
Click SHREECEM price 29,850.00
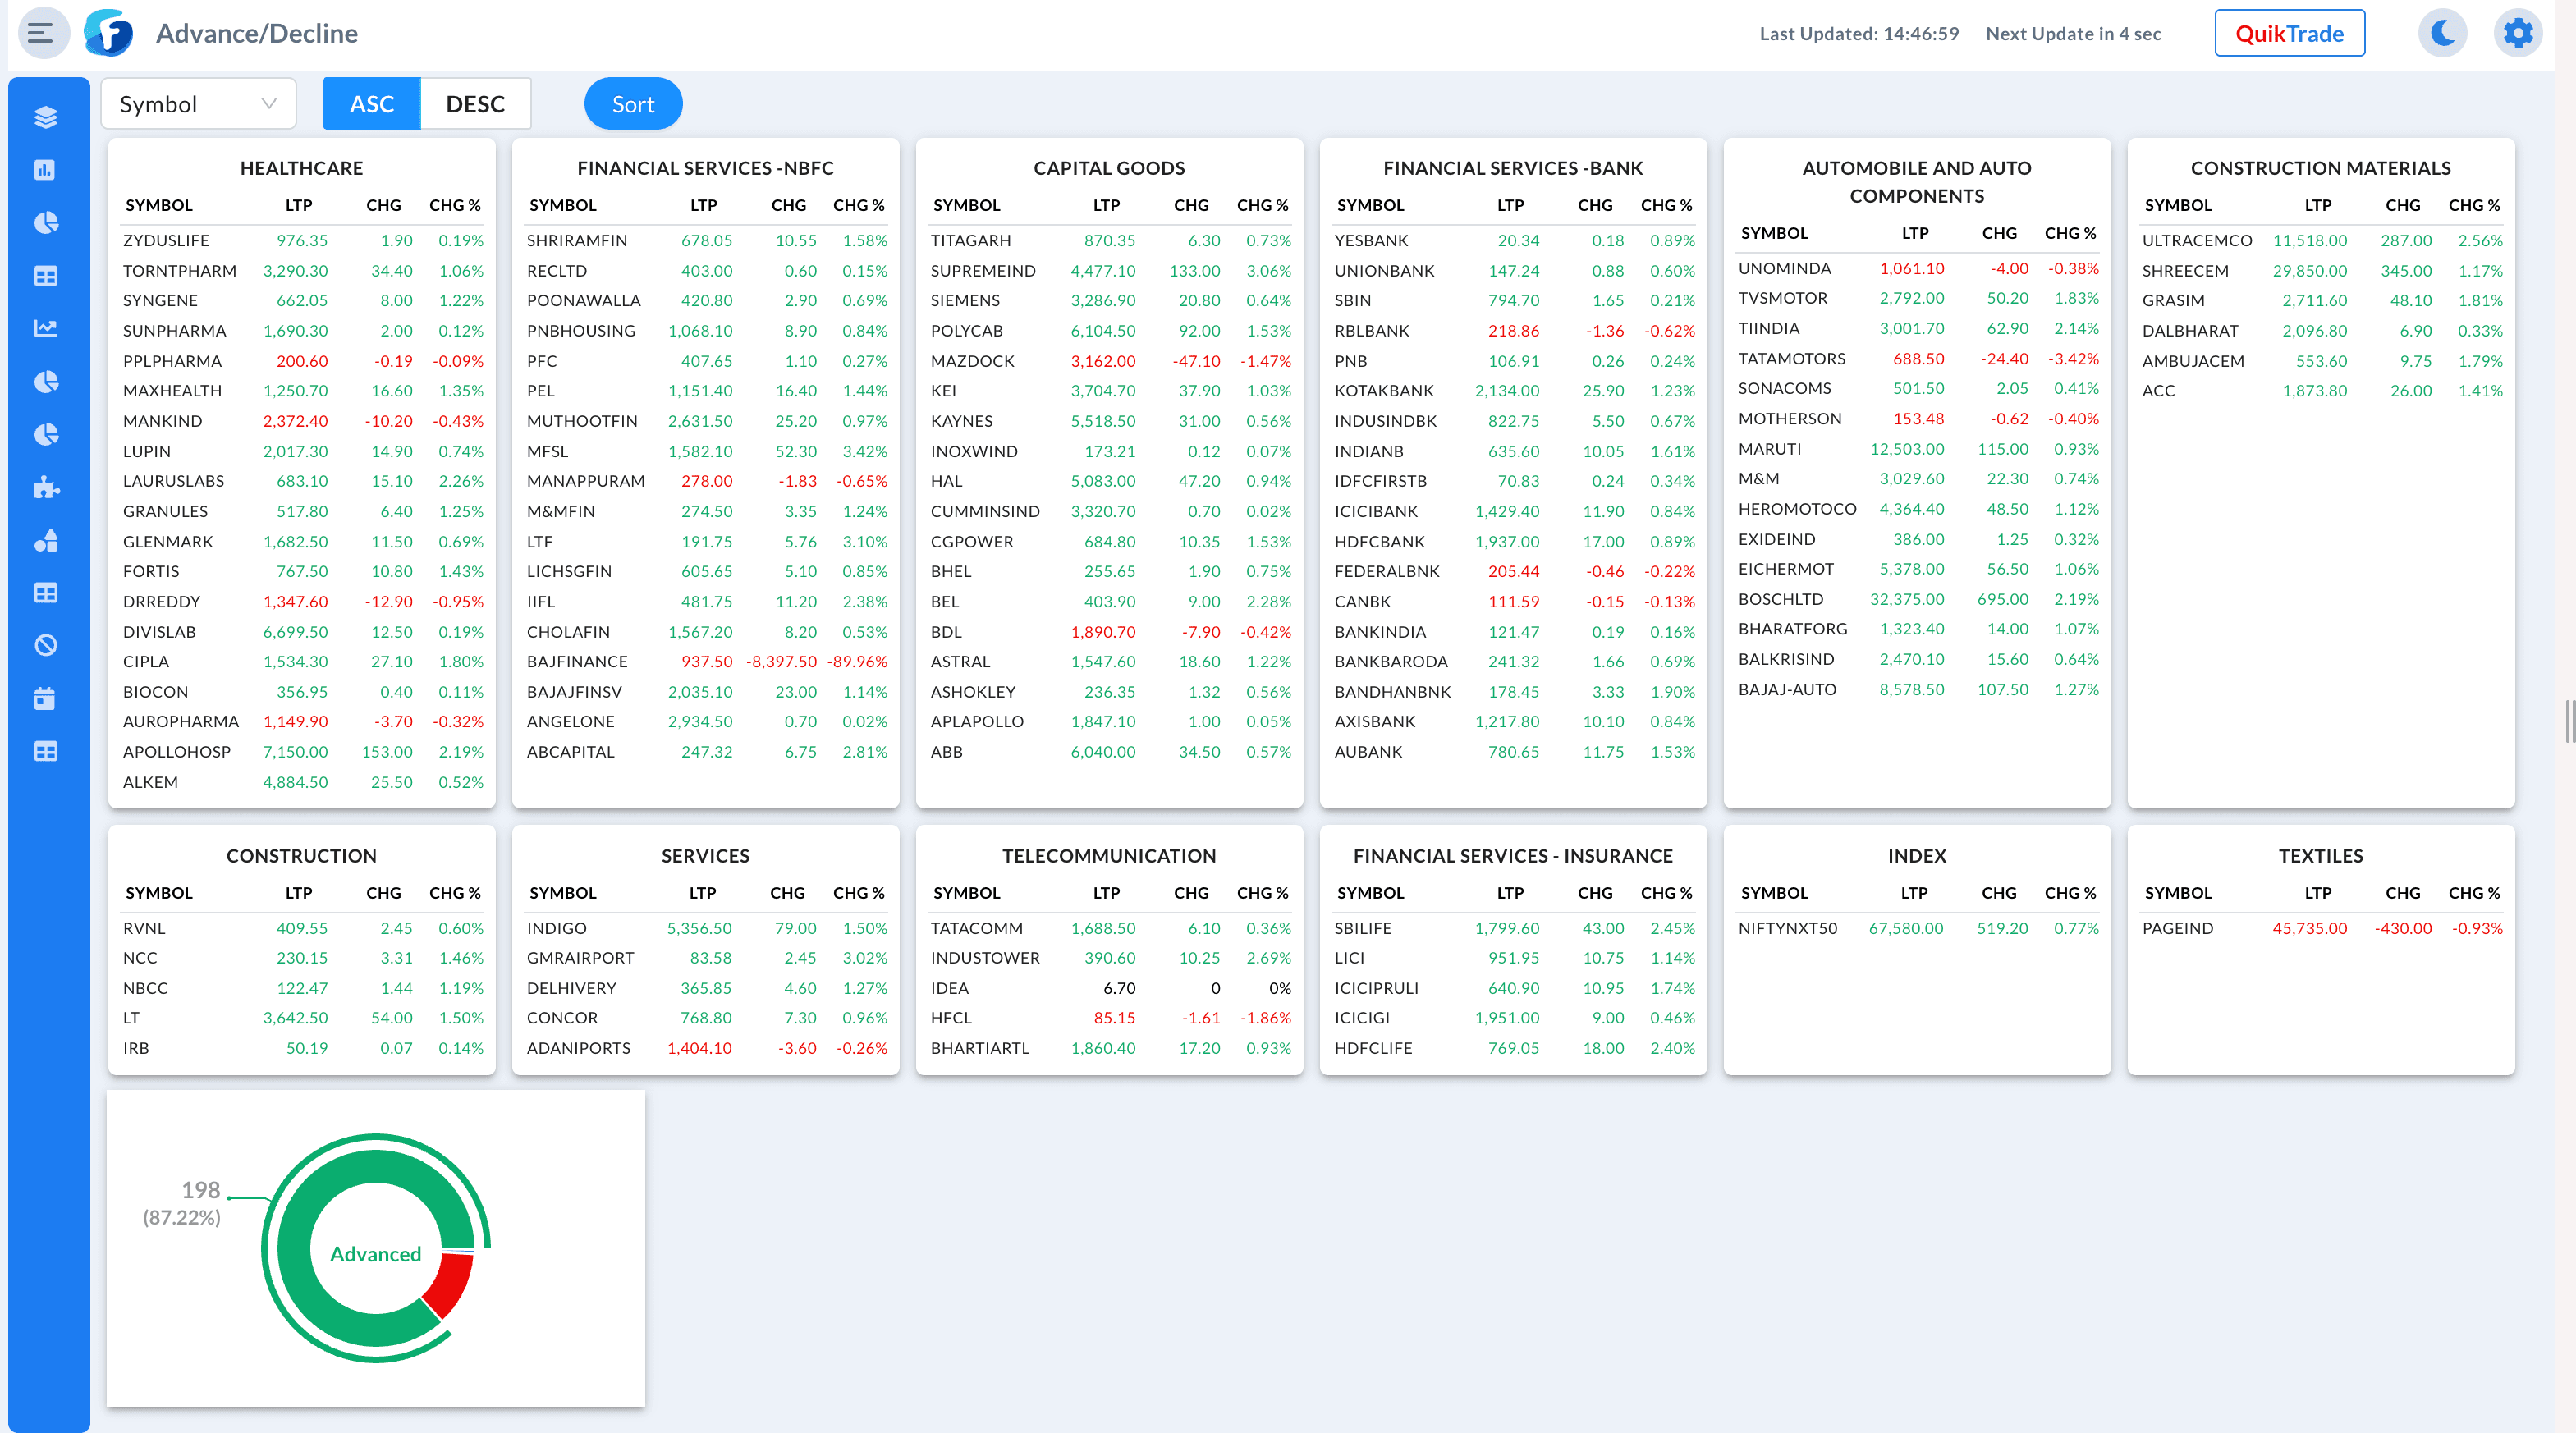[2309, 271]
